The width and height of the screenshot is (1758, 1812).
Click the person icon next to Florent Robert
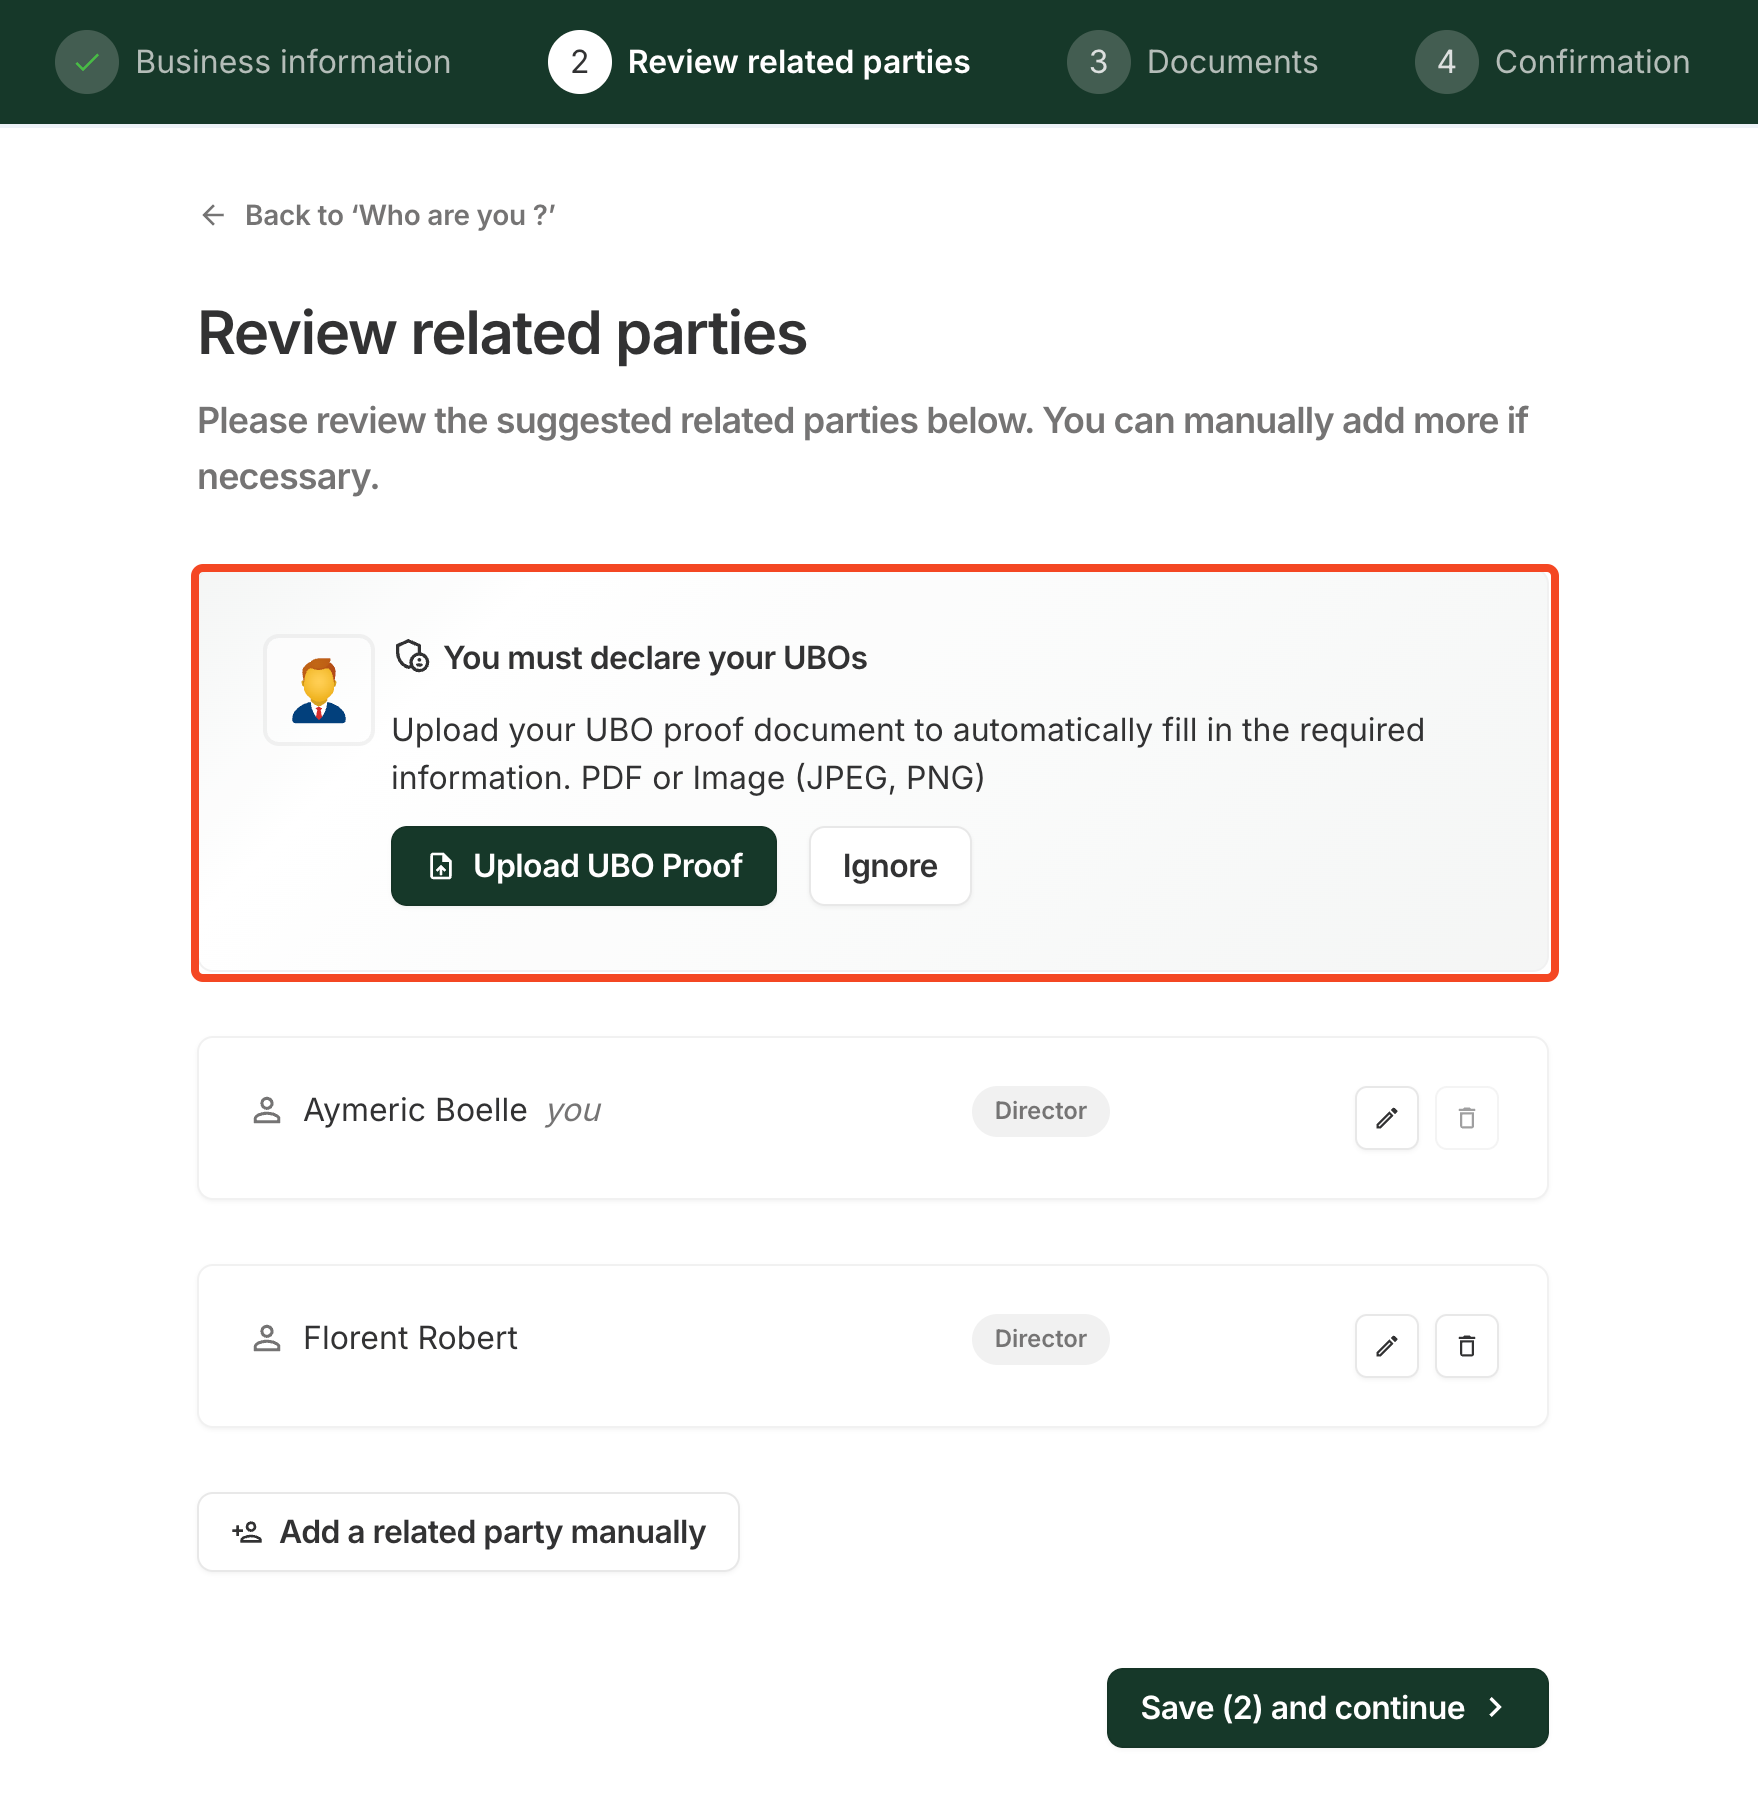267,1338
